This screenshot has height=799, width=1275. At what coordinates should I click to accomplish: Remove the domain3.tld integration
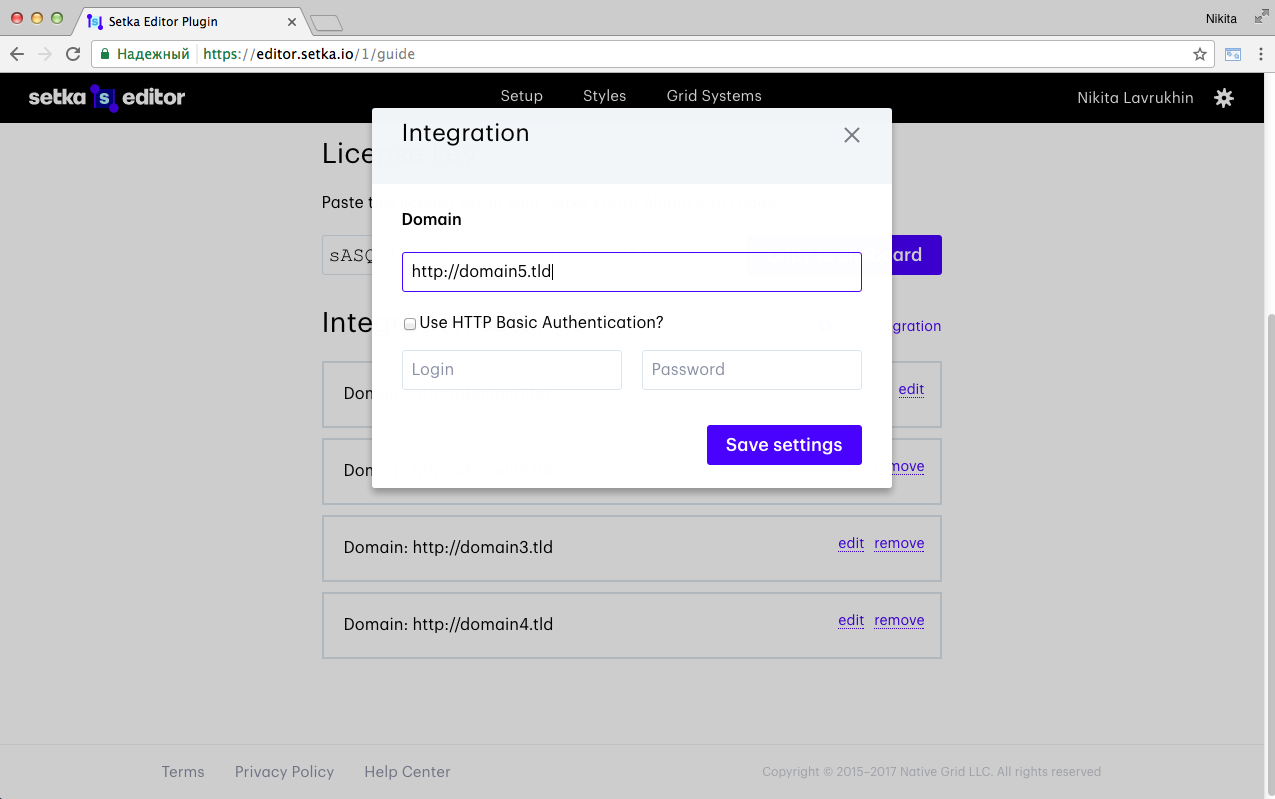(899, 543)
